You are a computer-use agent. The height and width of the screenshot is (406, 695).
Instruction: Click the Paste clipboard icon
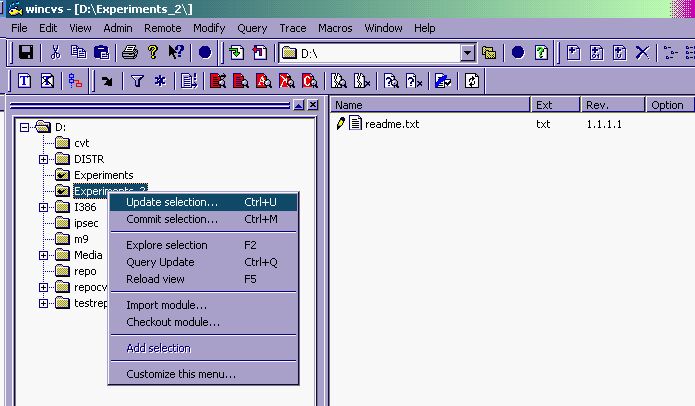click(101, 52)
